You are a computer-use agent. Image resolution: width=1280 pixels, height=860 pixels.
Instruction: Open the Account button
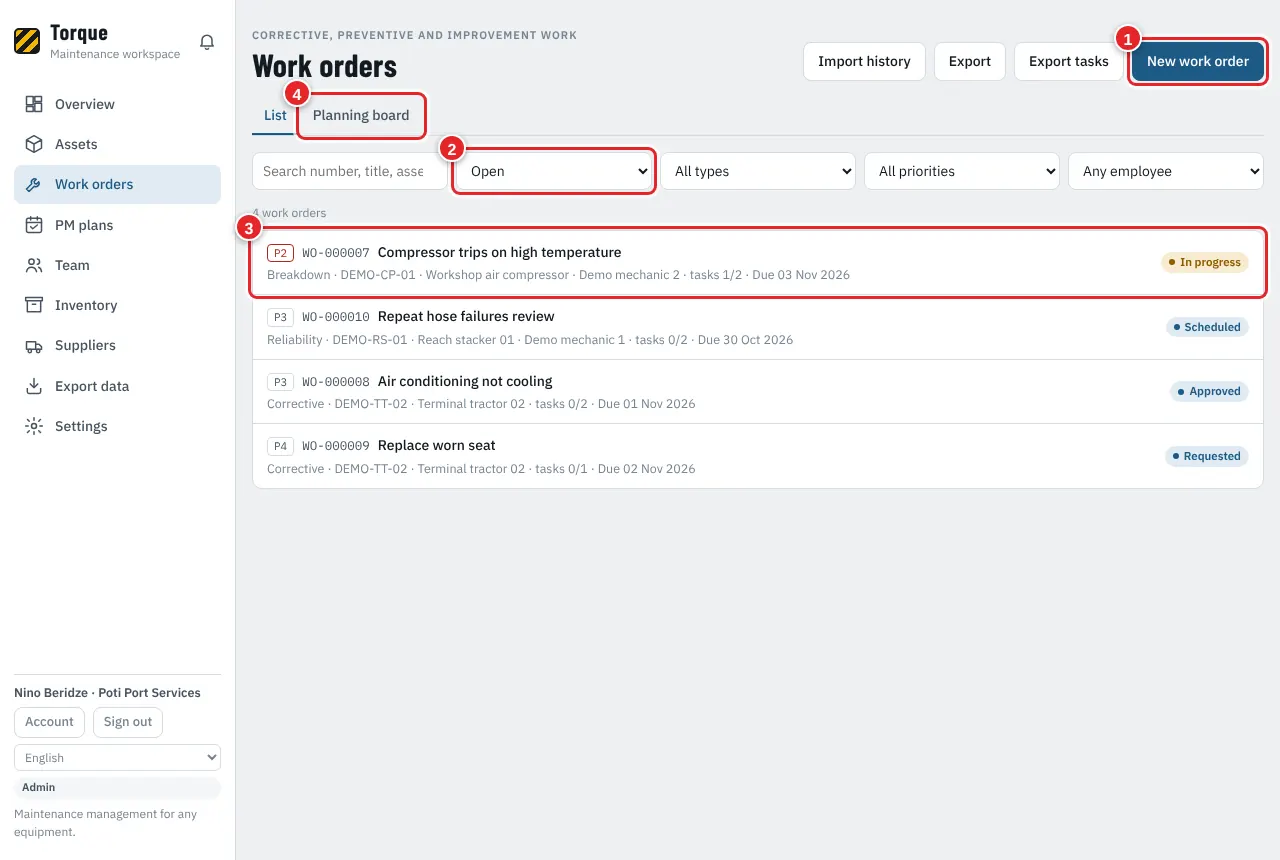[x=49, y=722]
